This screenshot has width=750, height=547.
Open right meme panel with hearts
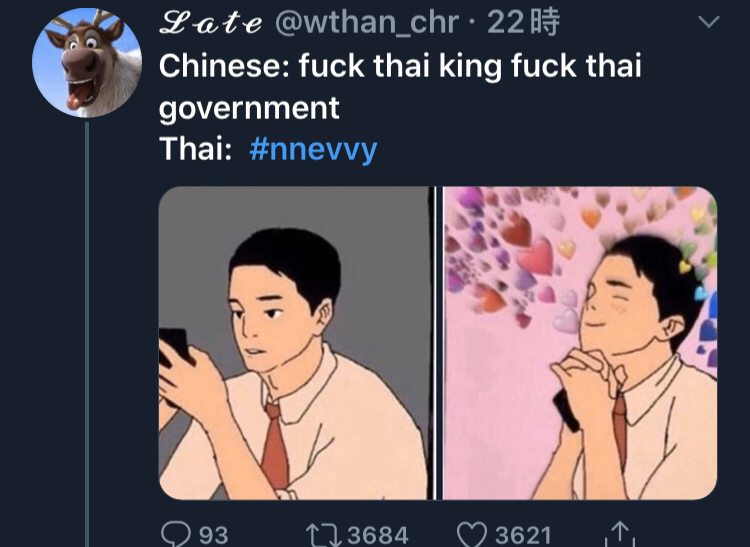[x=580, y=343]
